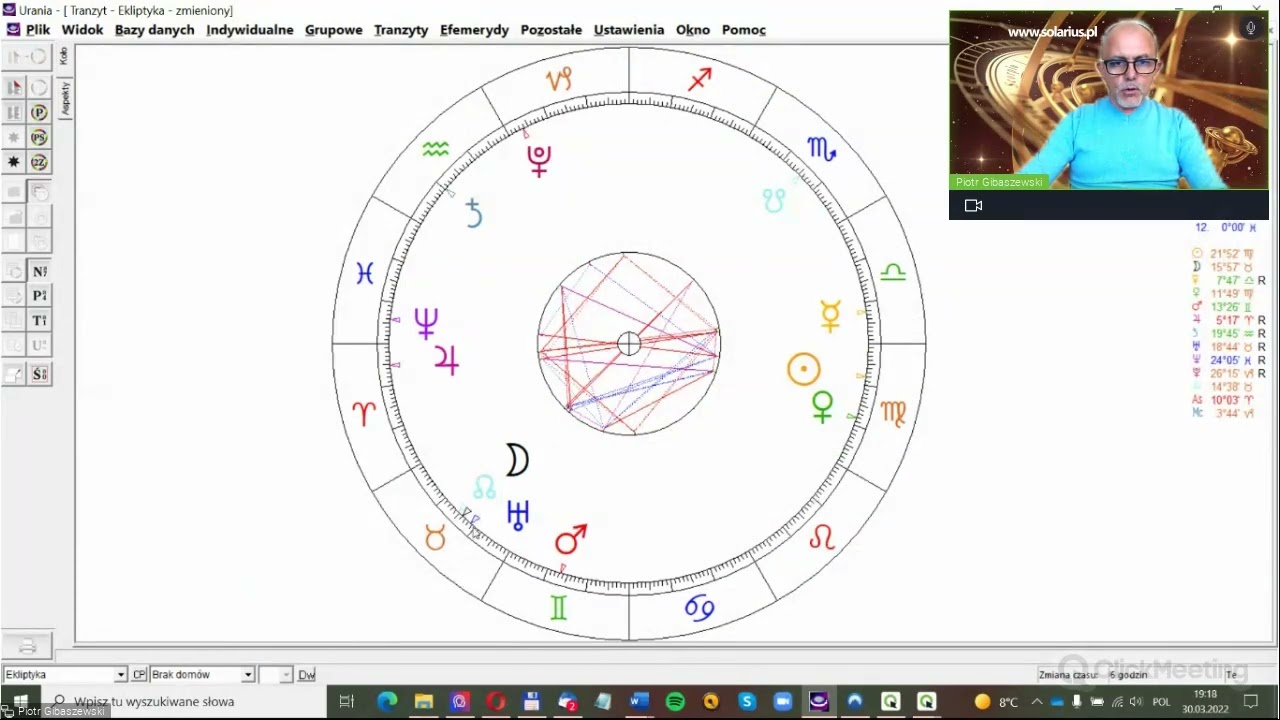
Task: Open the Widok menu
Action: (x=82, y=30)
